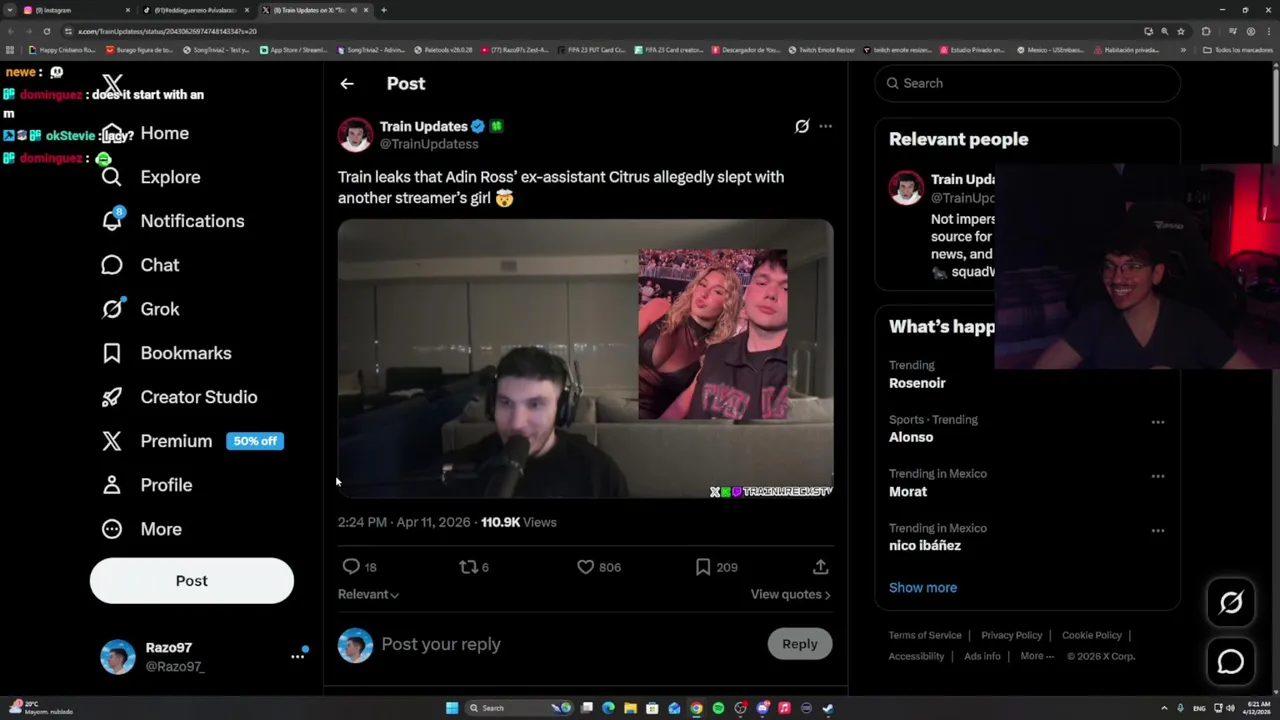Open FIFA 23 Card creator bookmark

[669, 49]
